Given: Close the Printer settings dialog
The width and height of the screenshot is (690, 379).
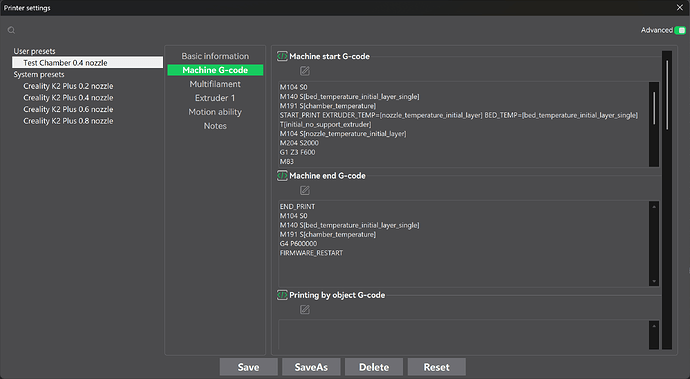Looking at the screenshot, I should [679, 7].
